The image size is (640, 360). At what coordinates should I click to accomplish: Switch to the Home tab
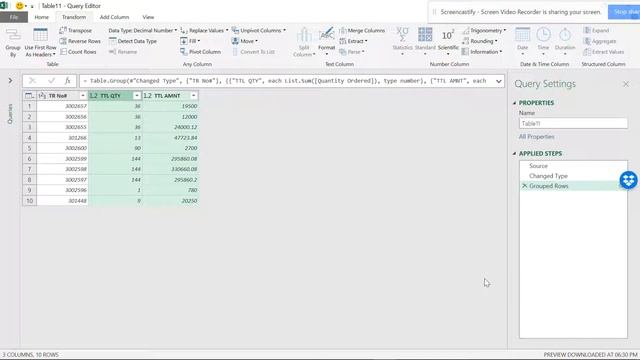pos(42,17)
